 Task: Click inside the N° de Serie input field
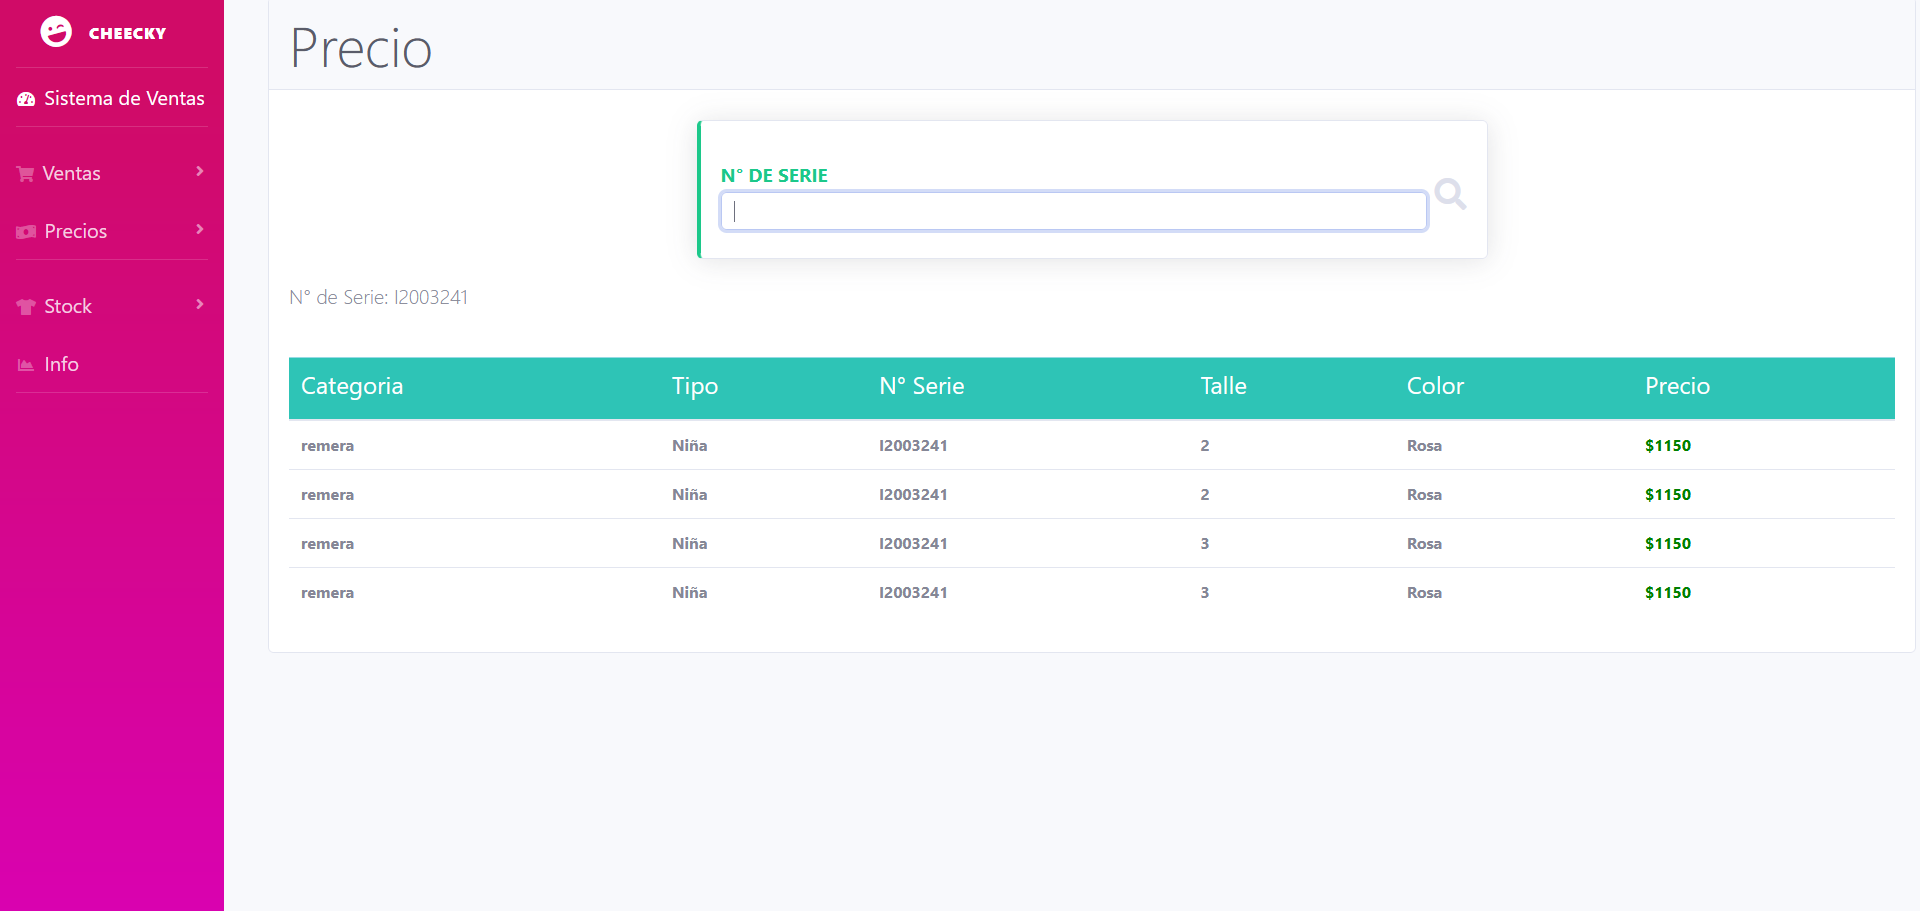click(x=1073, y=211)
